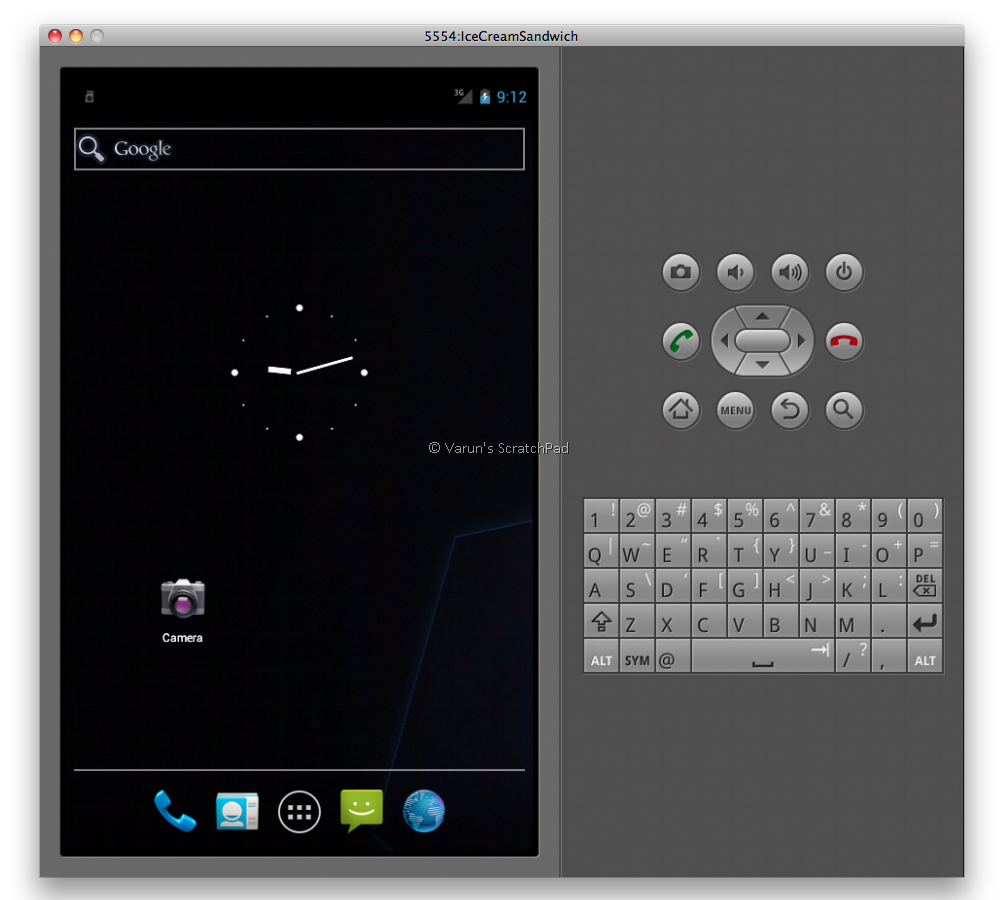This screenshot has height=900, width=1004.
Task: Open the all apps drawer
Action: (x=299, y=812)
